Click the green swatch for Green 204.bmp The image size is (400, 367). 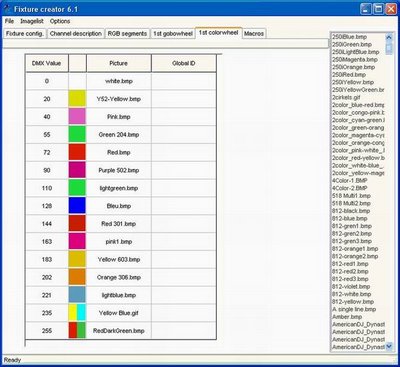click(x=77, y=135)
